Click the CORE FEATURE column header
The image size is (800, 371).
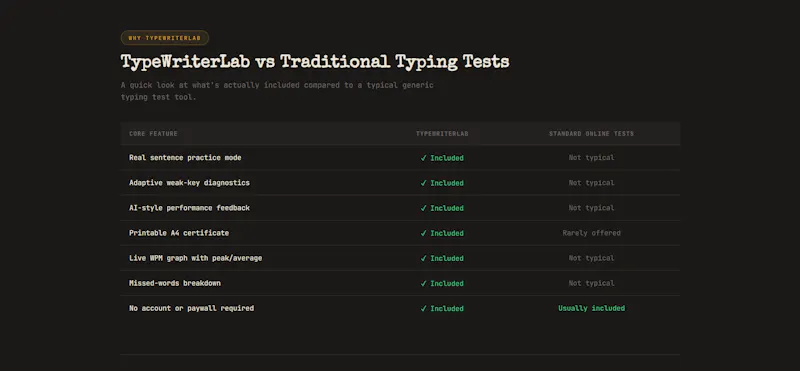click(x=153, y=134)
